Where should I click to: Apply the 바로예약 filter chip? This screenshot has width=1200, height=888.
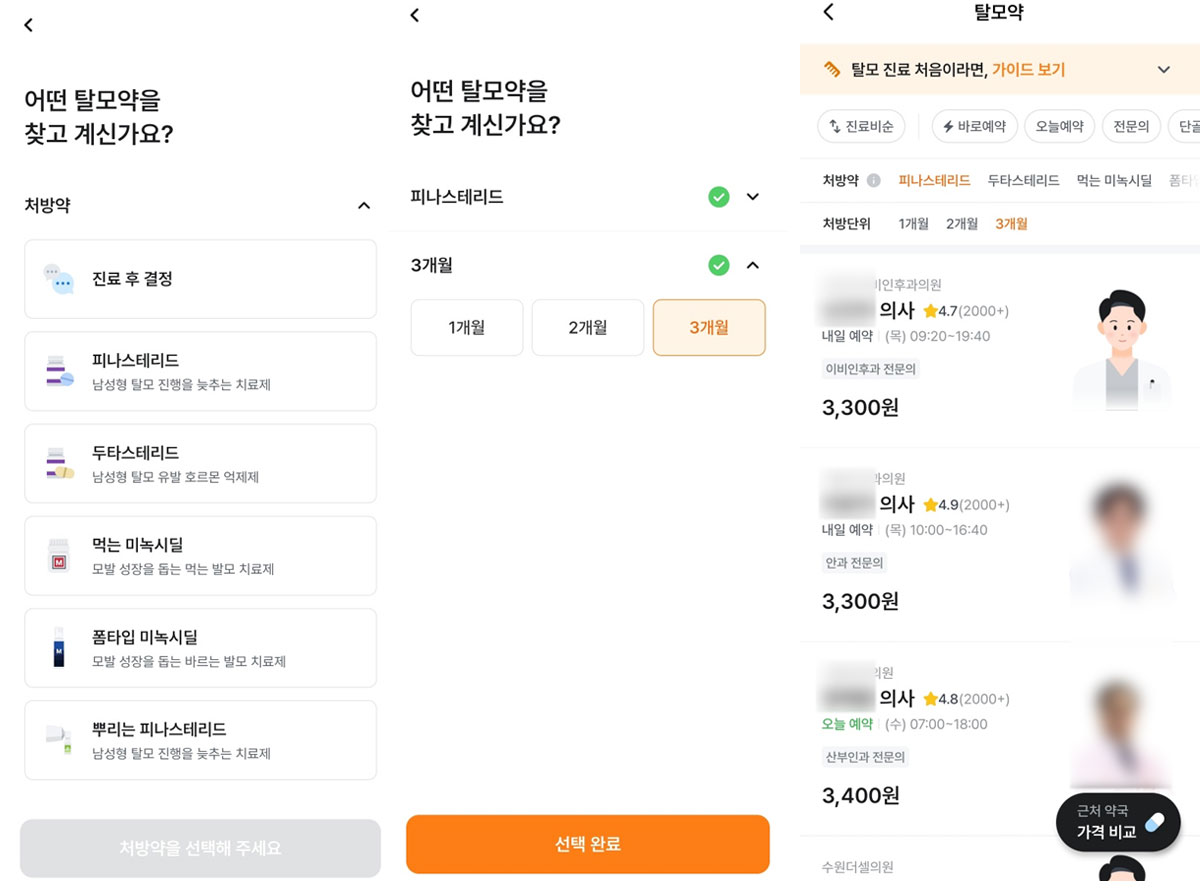tap(975, 127)
